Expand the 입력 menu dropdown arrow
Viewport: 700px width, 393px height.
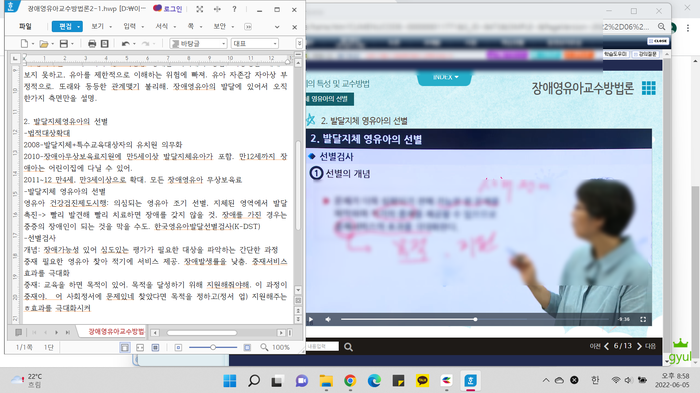point(142,27)
